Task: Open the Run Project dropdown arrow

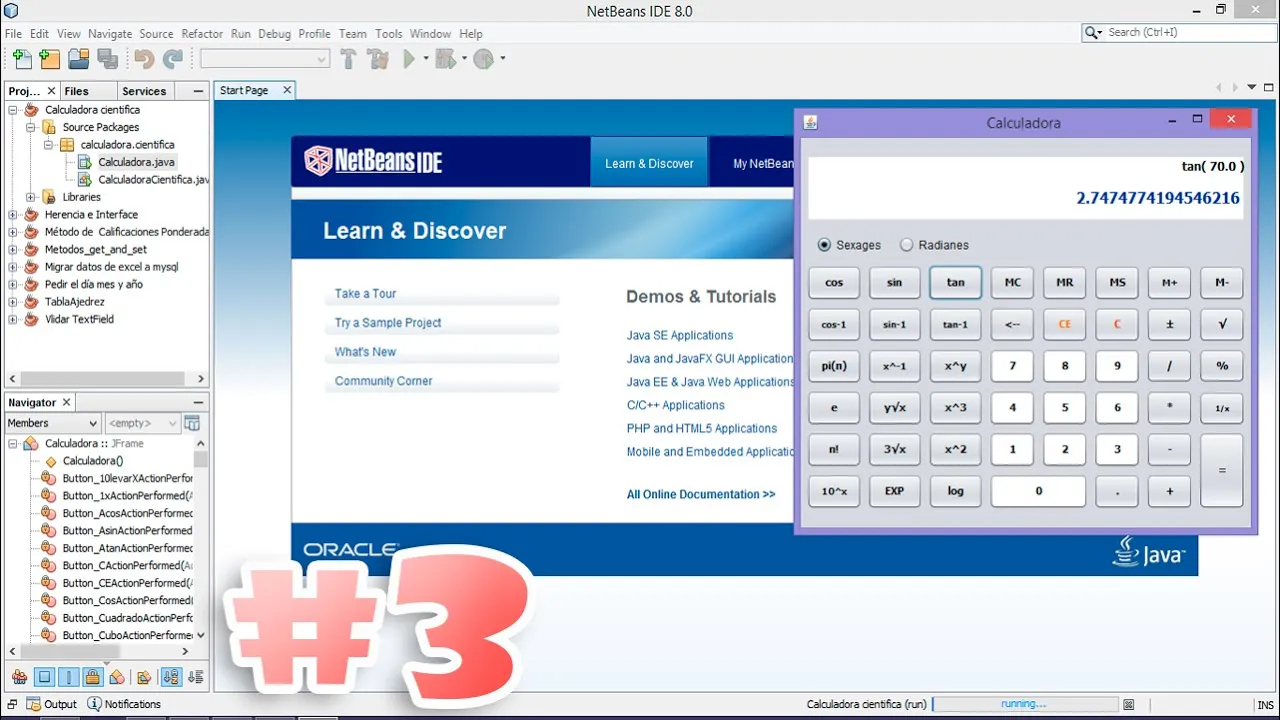Action: click(x=425, y=59)
